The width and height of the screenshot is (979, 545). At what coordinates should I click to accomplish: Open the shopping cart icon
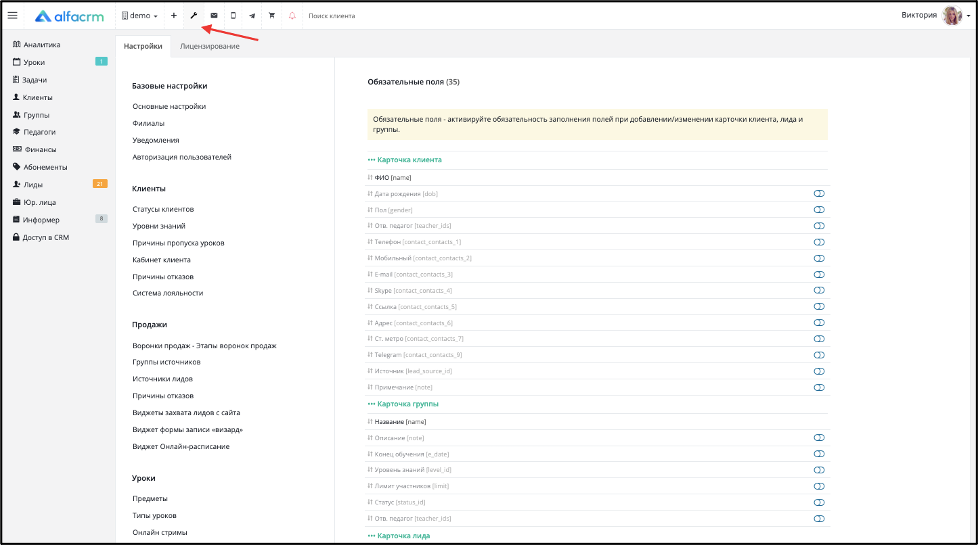pos(272,16)
